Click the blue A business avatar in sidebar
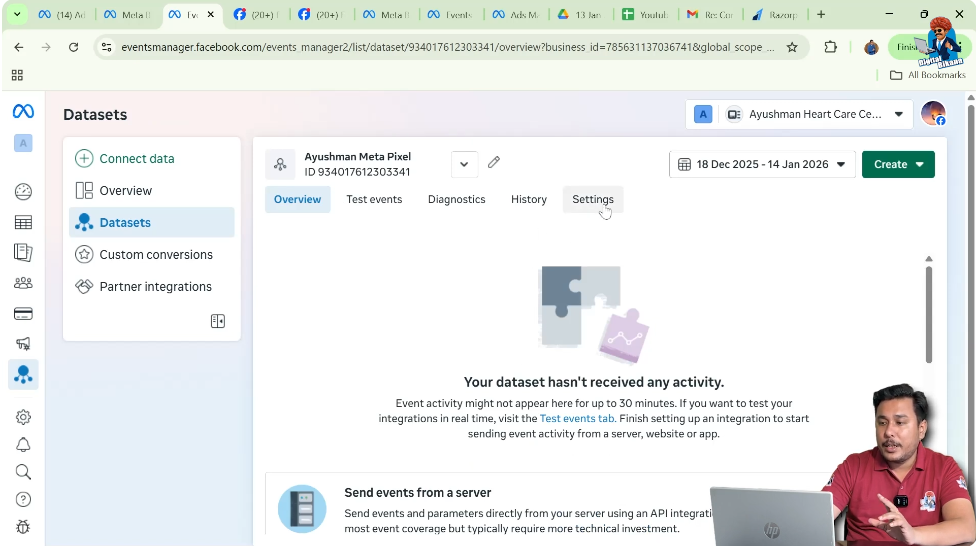Image resolution: width=976 pixels, height=546 pixels. (23, 143)
